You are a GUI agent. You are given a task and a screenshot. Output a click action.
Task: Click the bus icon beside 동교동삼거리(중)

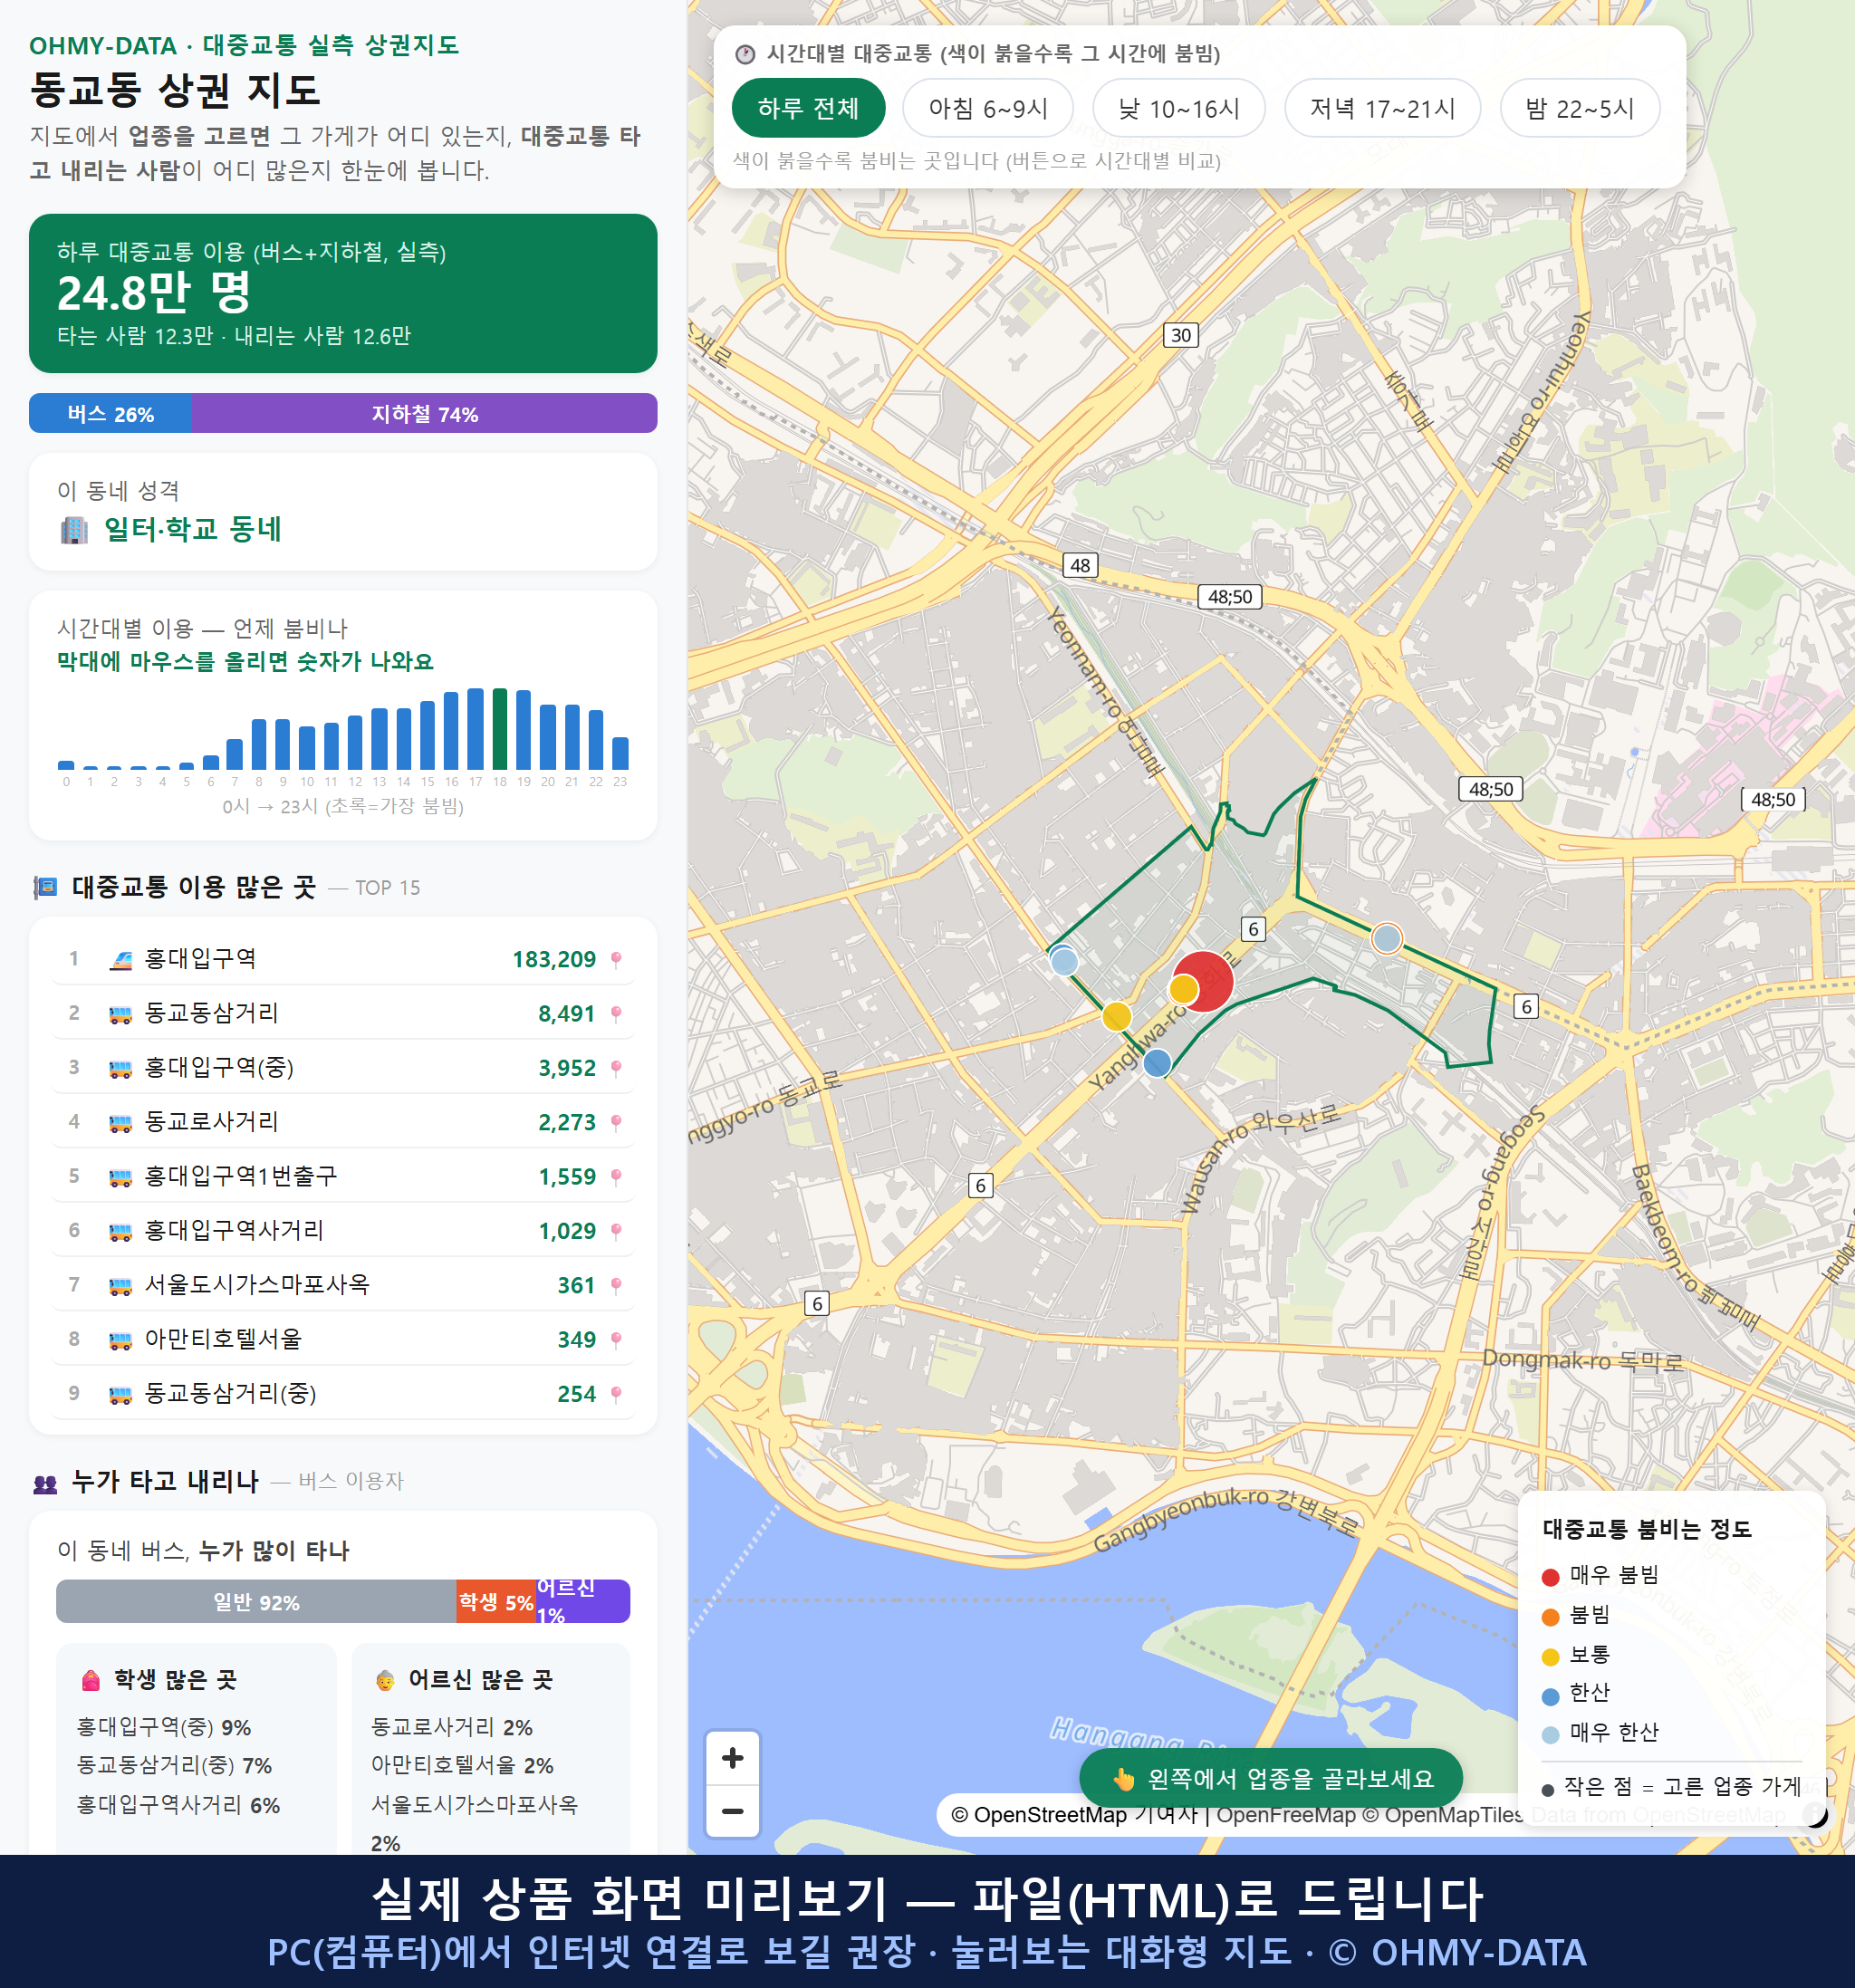click(120, 1395)
